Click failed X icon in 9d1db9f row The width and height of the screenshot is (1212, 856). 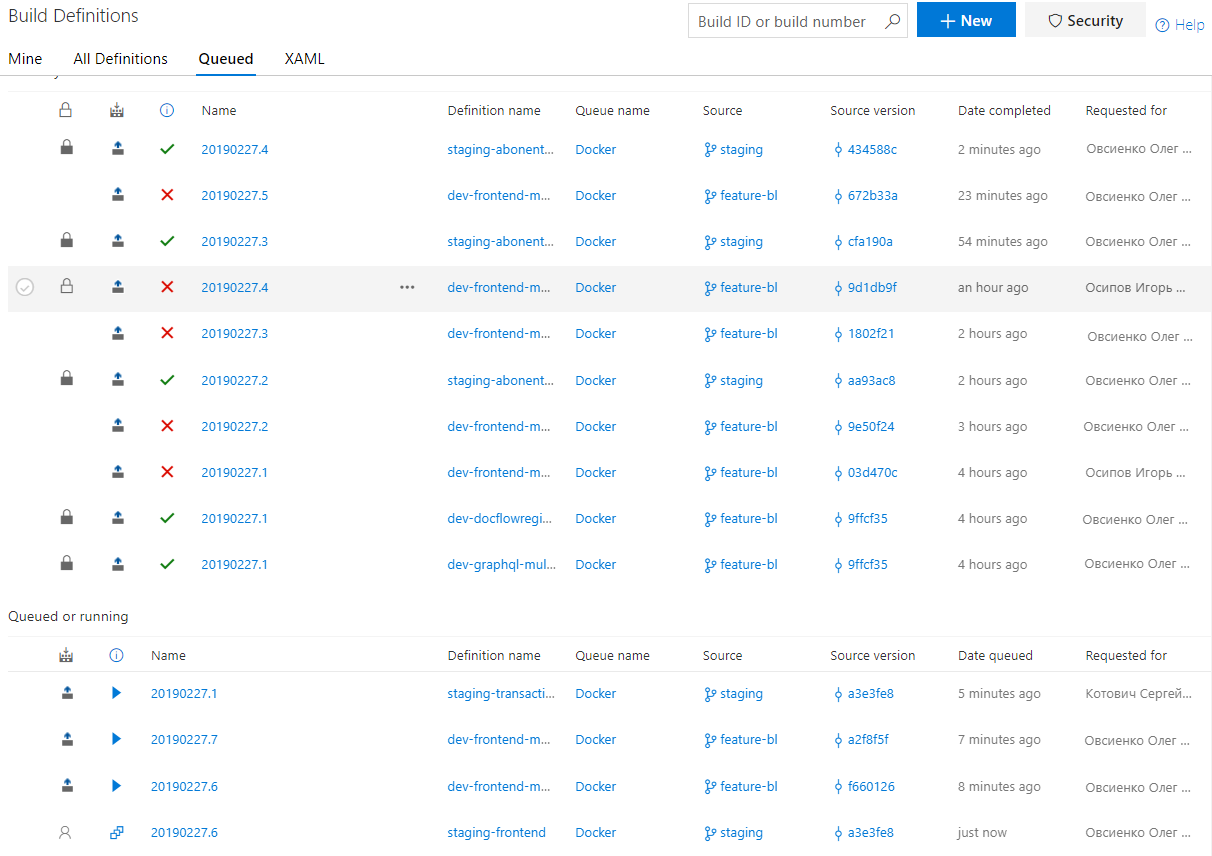(x=167, y=287)
